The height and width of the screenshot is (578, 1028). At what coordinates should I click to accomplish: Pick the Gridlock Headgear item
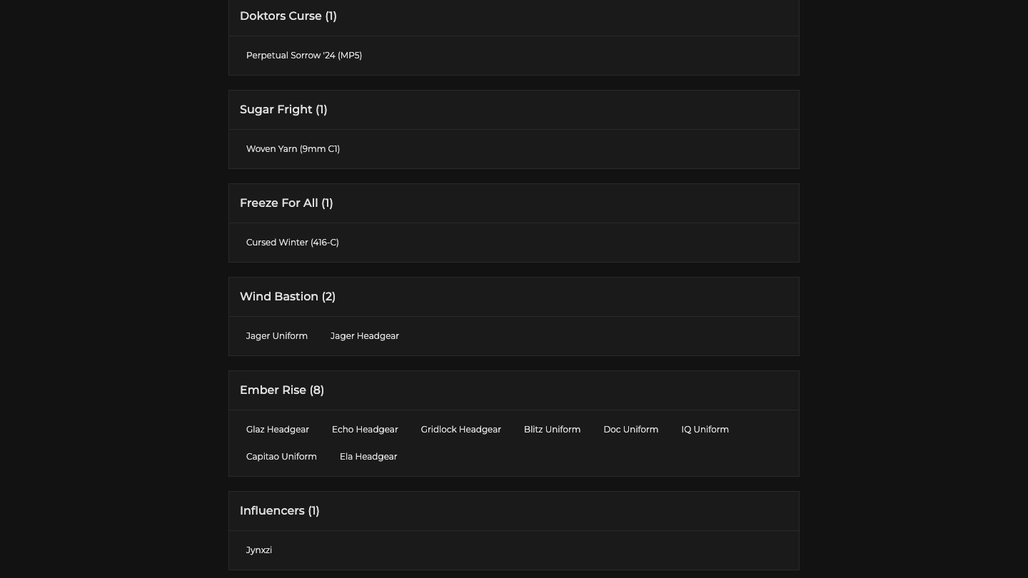click(x=460, y=429)
